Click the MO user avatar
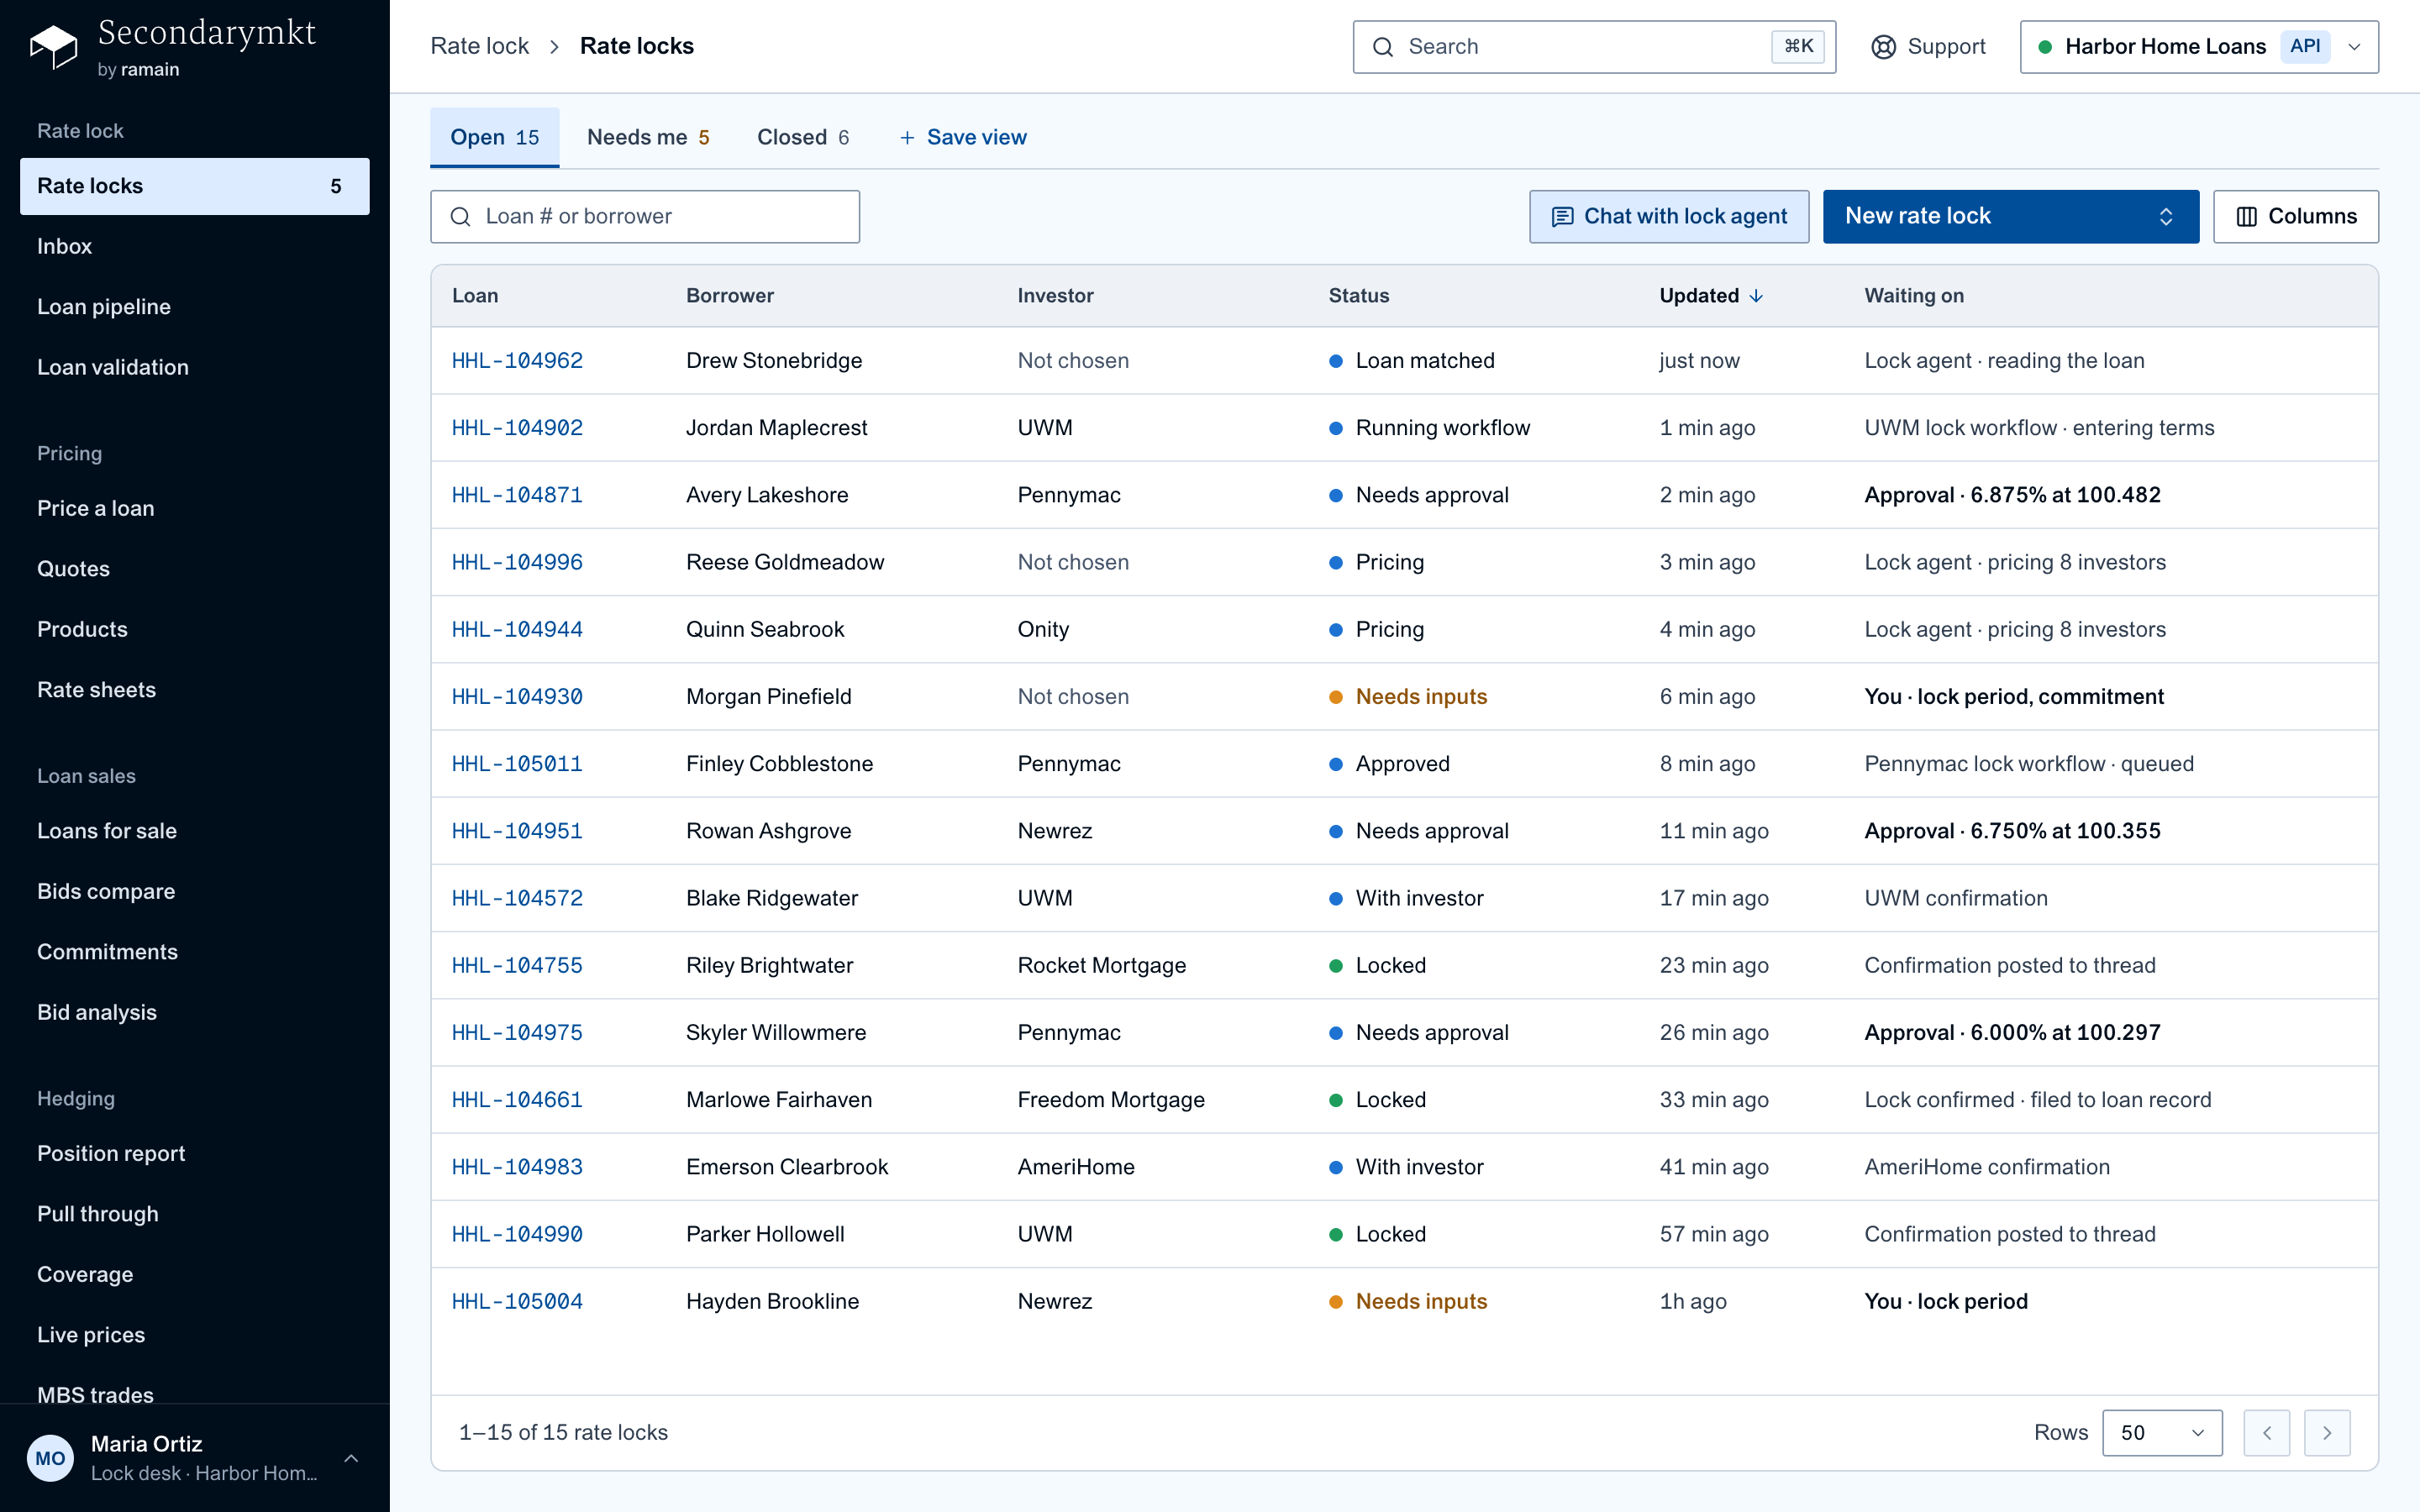Viewport: 2420px width, 1512px height. pyautogui.click(x=50, y=1458)
